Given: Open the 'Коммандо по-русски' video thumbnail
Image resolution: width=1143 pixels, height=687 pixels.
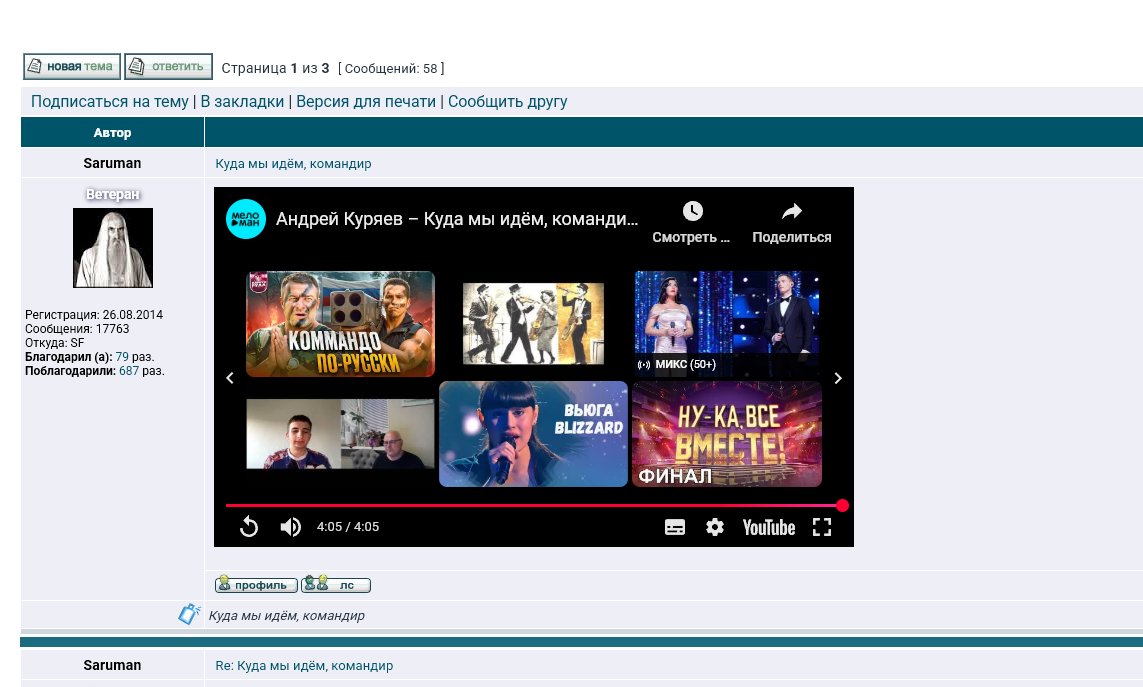Looking at the screenshot, I should tap(340, 324).
